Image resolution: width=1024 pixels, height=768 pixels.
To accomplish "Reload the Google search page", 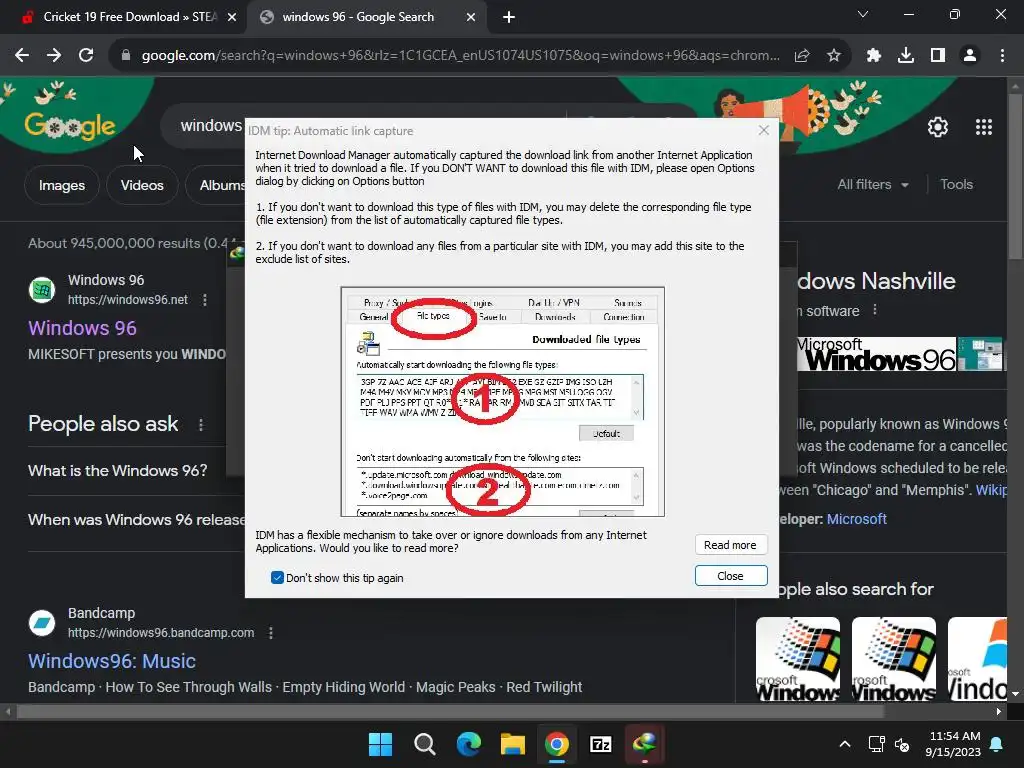I will (86, 56).
